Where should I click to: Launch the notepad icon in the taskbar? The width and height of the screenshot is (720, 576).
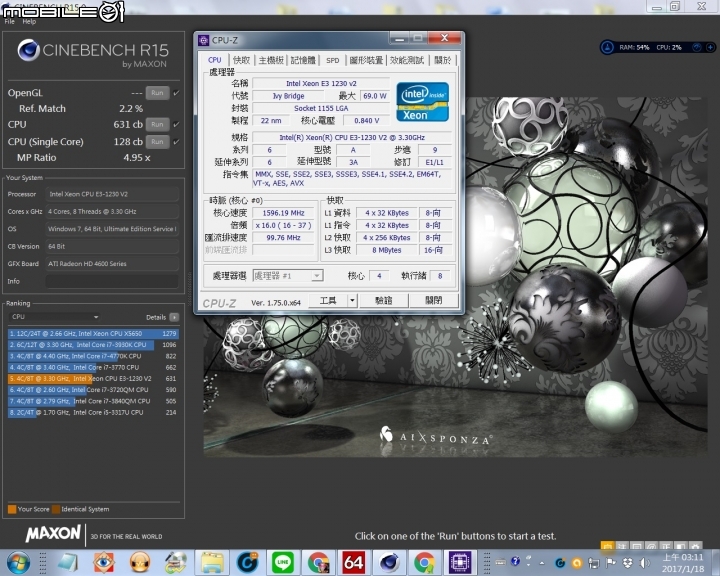click(68, 563)
